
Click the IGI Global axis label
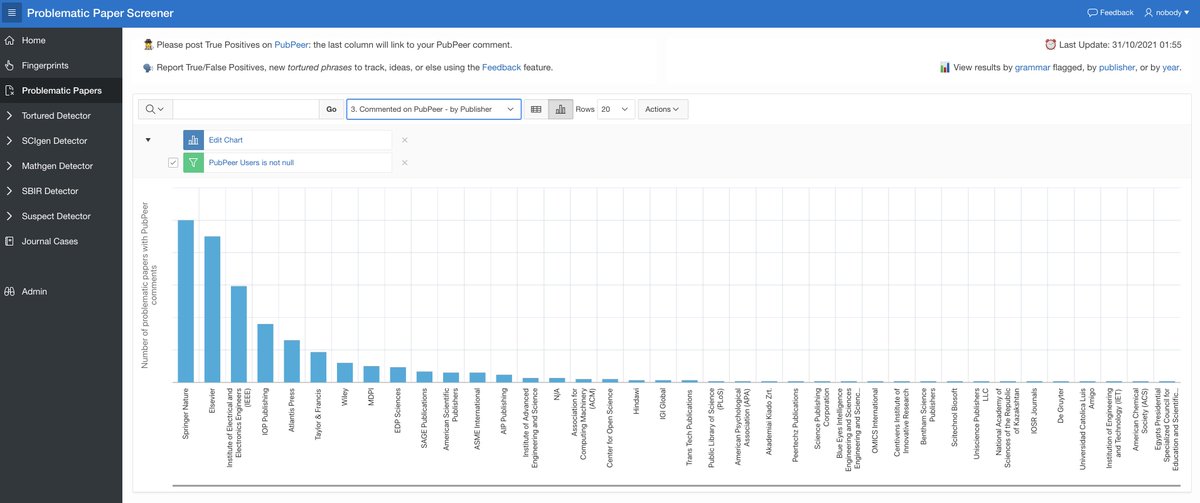tap(662, 405)
